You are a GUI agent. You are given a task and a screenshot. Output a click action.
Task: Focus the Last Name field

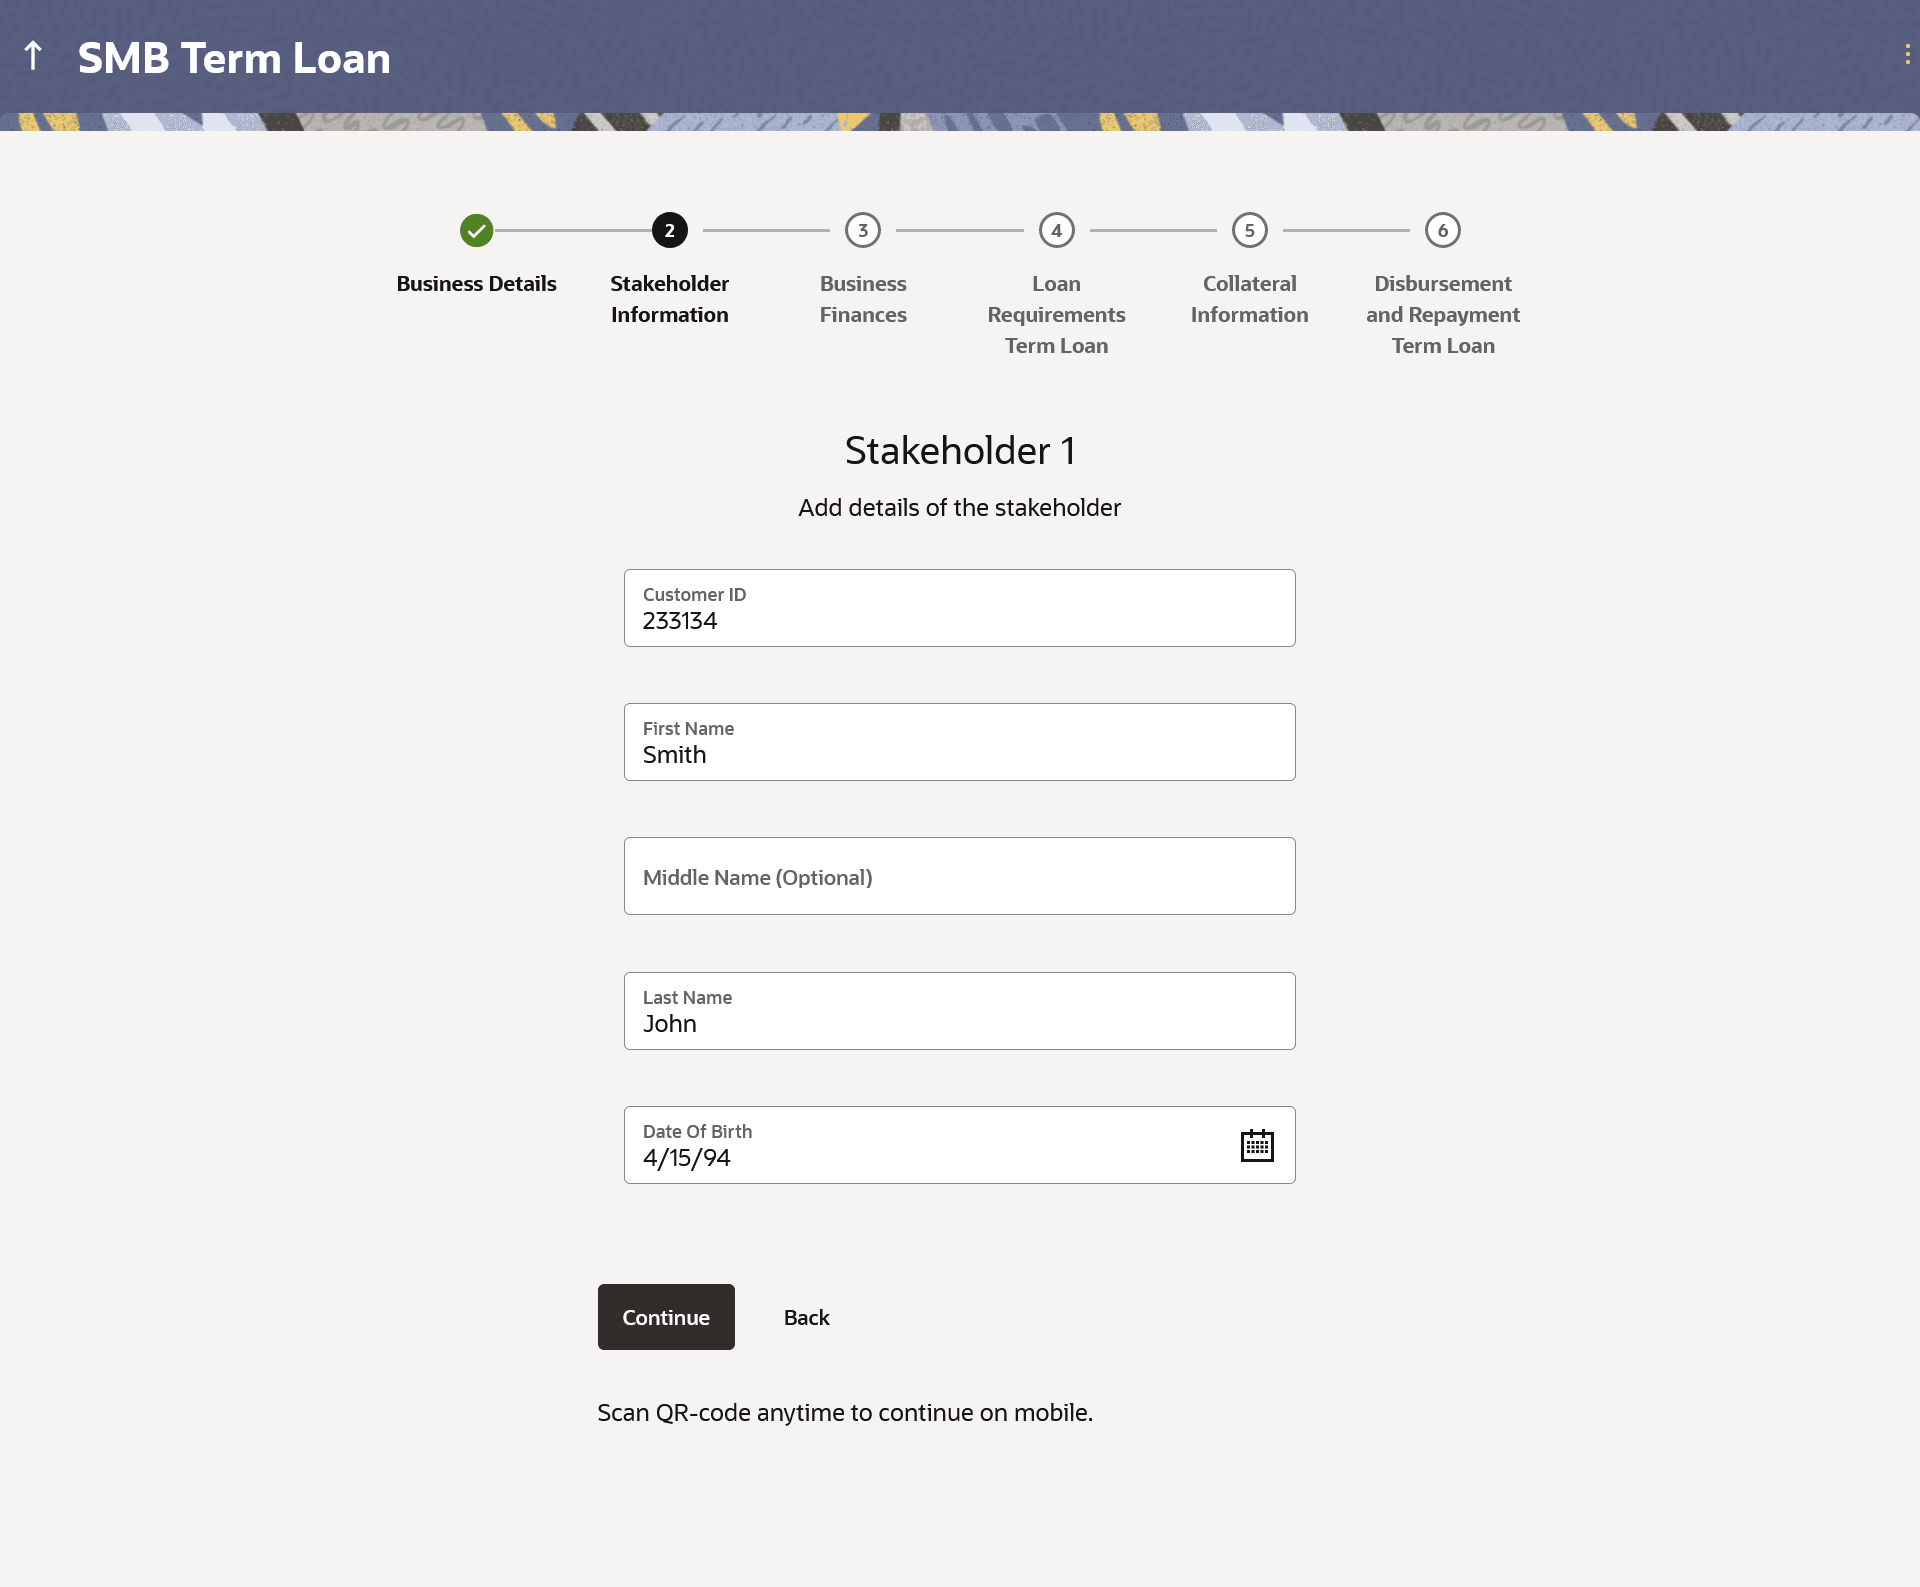click(959, 1011)
